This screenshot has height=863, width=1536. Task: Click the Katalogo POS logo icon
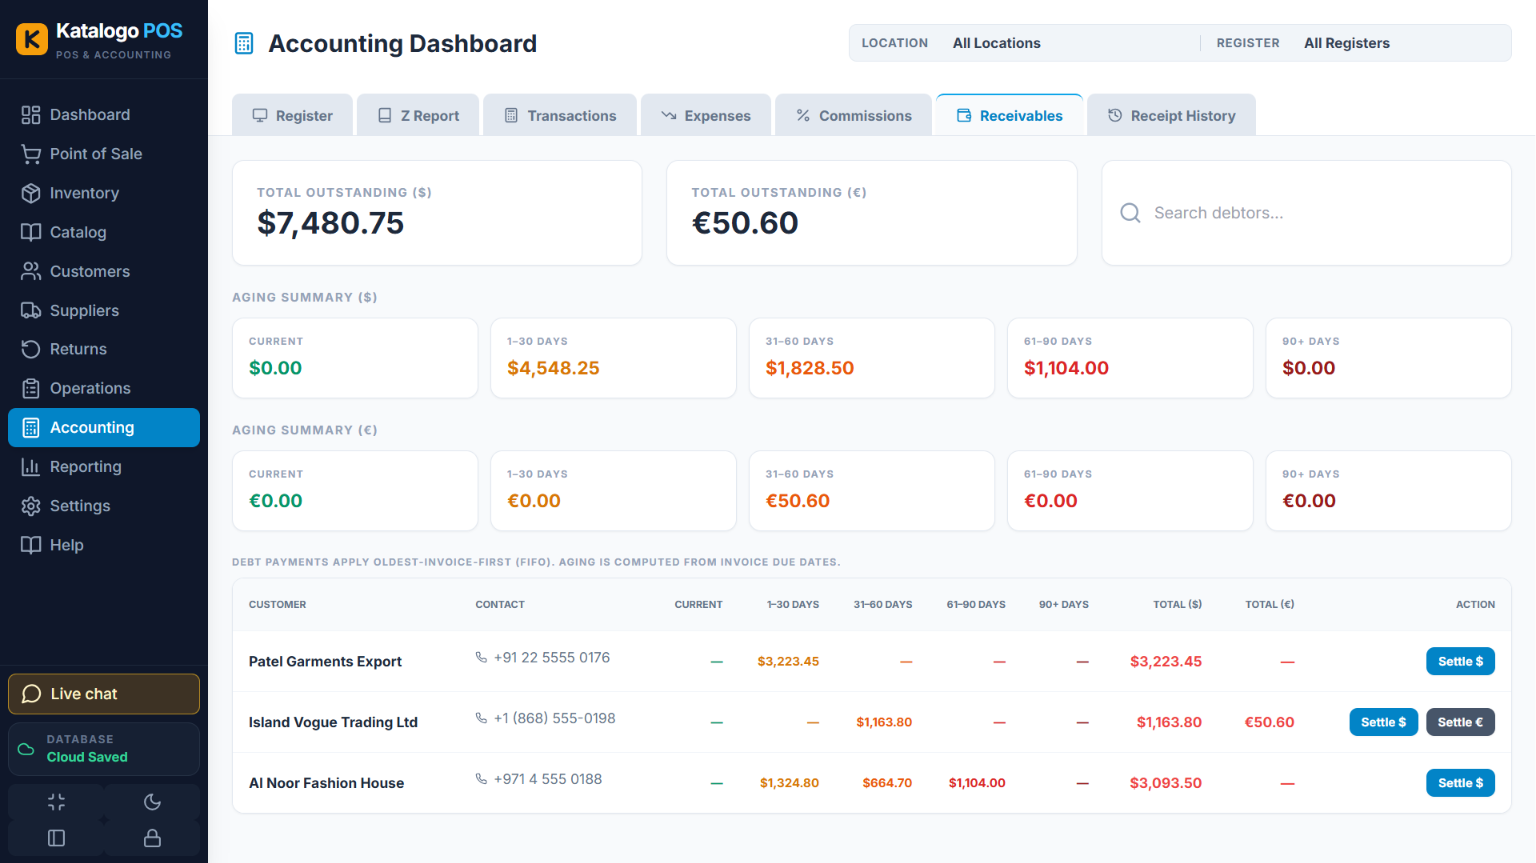pos(32,39)
